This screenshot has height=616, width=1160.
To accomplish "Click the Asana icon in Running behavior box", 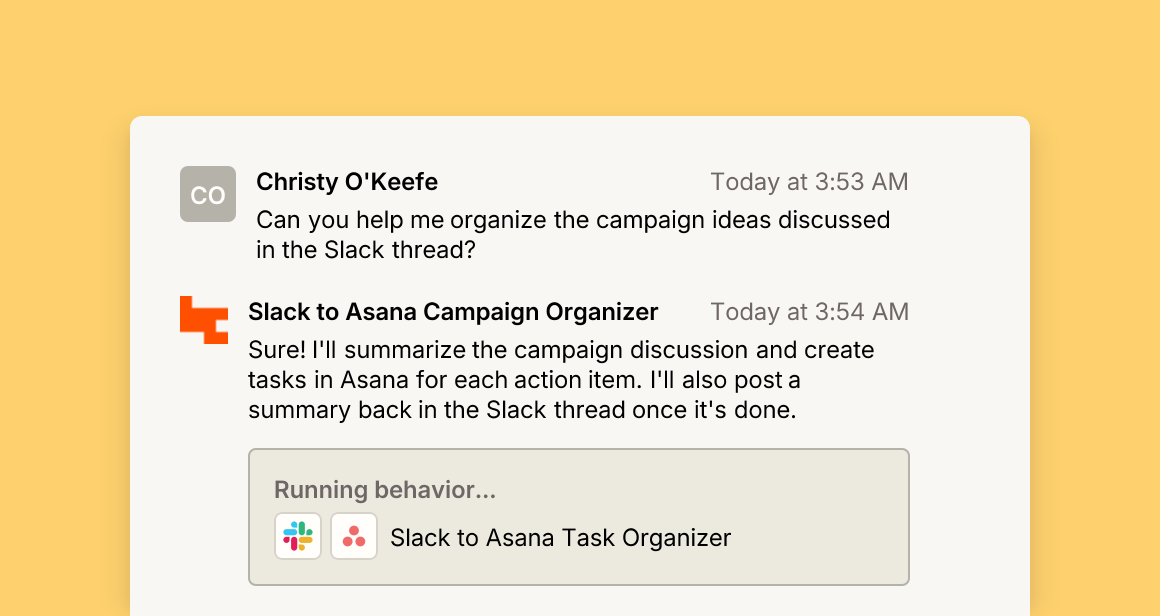I will 354,536.
